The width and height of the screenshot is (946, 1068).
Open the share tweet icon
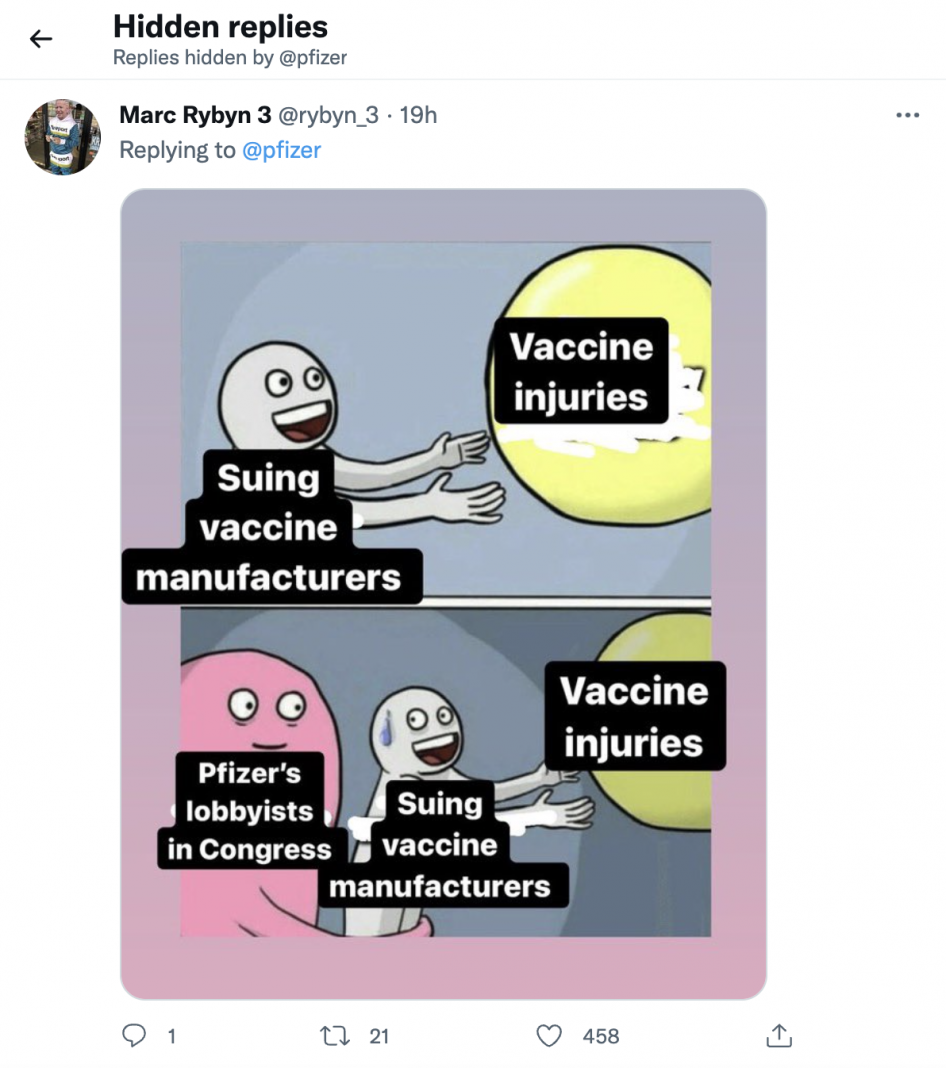click(x=779, y=1036)
